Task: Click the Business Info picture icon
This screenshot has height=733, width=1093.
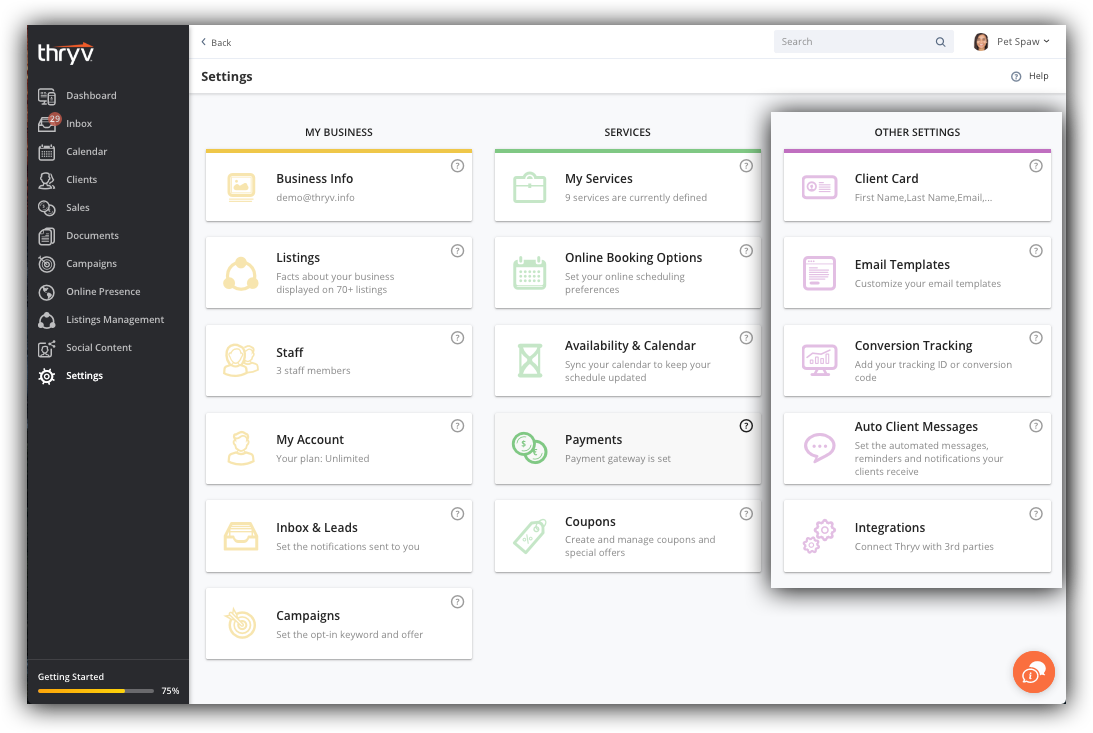Action: pyautogui.click(x=241, y=187)
